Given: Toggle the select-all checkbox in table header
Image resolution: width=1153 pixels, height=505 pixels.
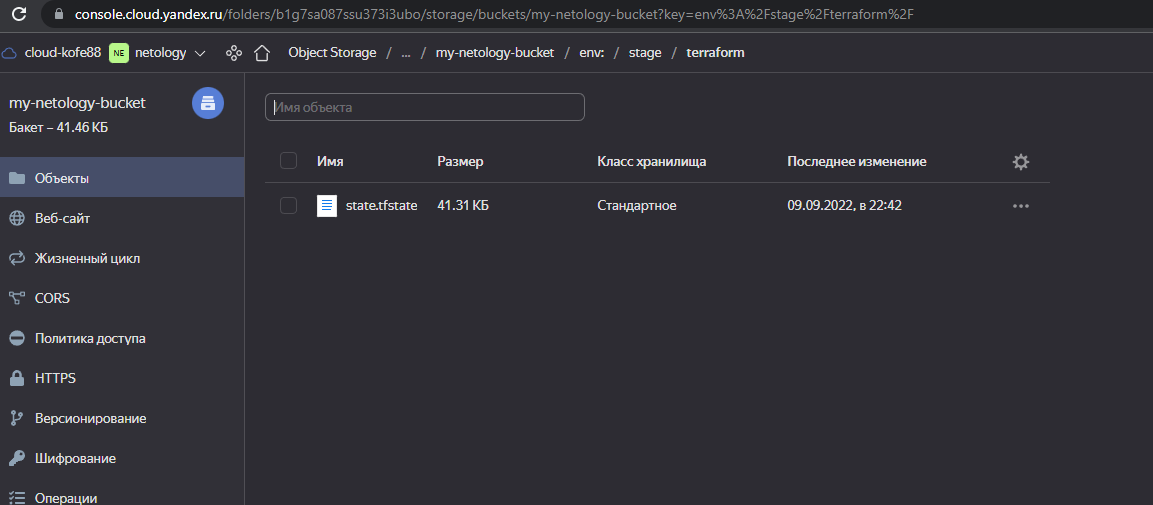Looking at the screenshot, I should tap(288, 161).
